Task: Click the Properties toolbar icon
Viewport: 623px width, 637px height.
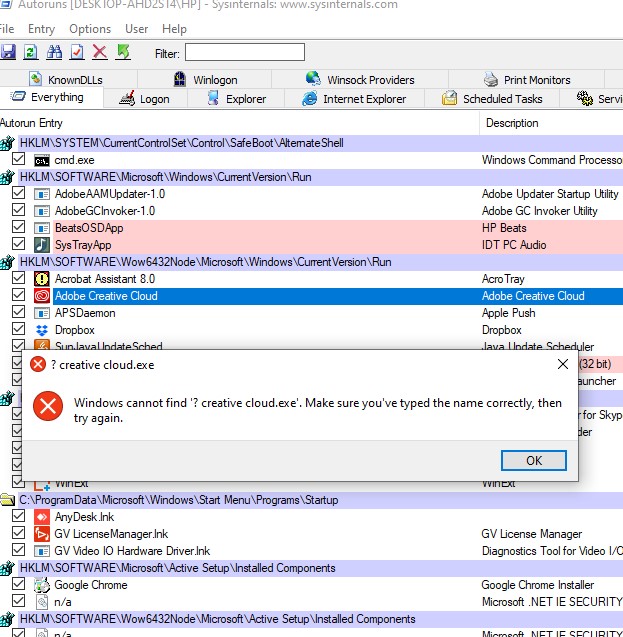Action: click(77, 52)
